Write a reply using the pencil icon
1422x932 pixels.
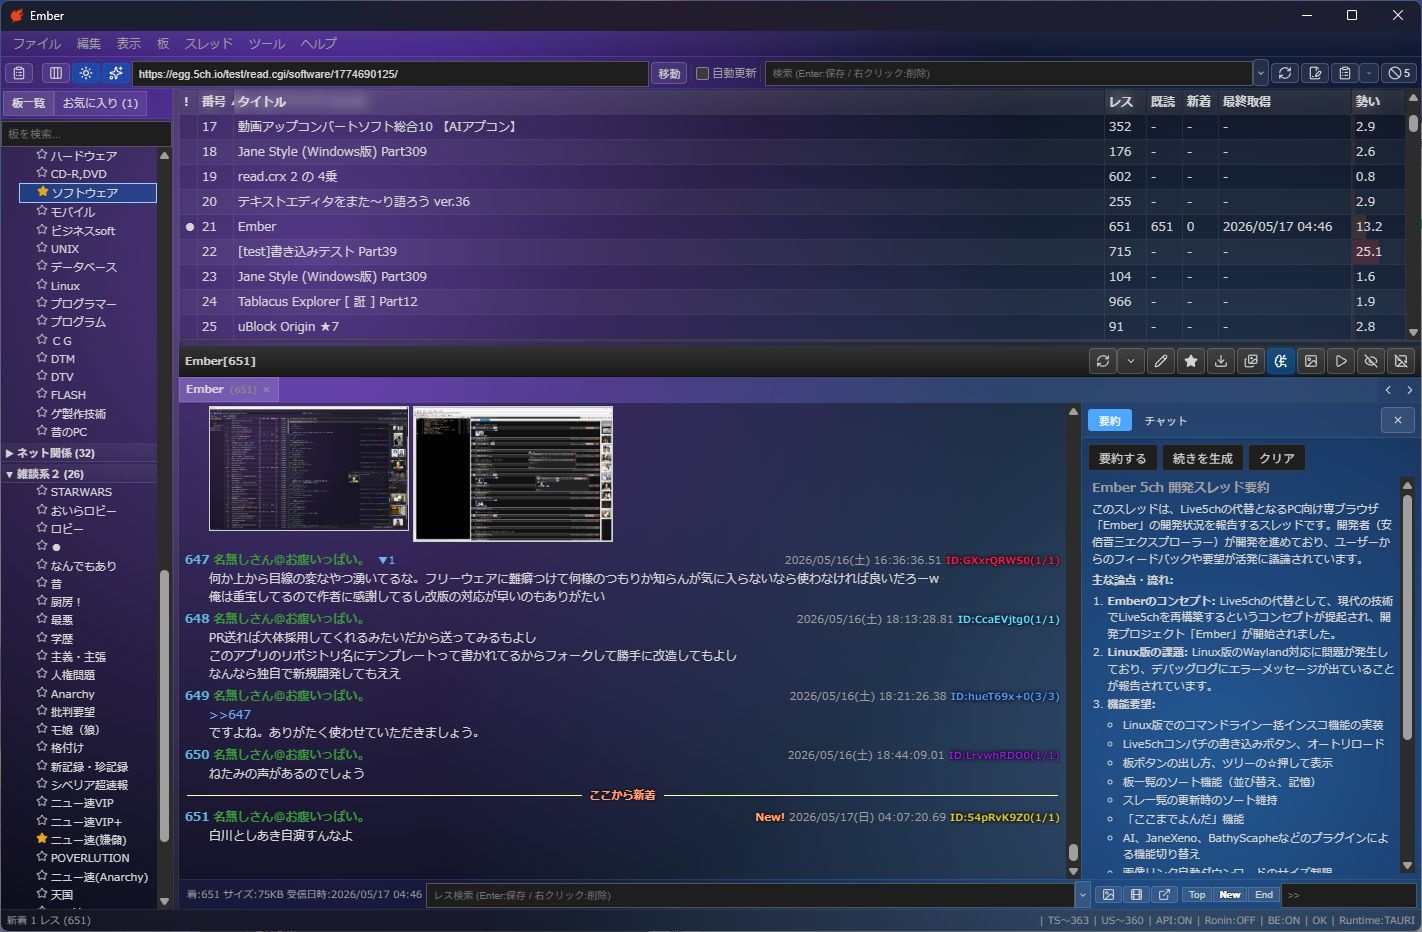point(1160,361)
